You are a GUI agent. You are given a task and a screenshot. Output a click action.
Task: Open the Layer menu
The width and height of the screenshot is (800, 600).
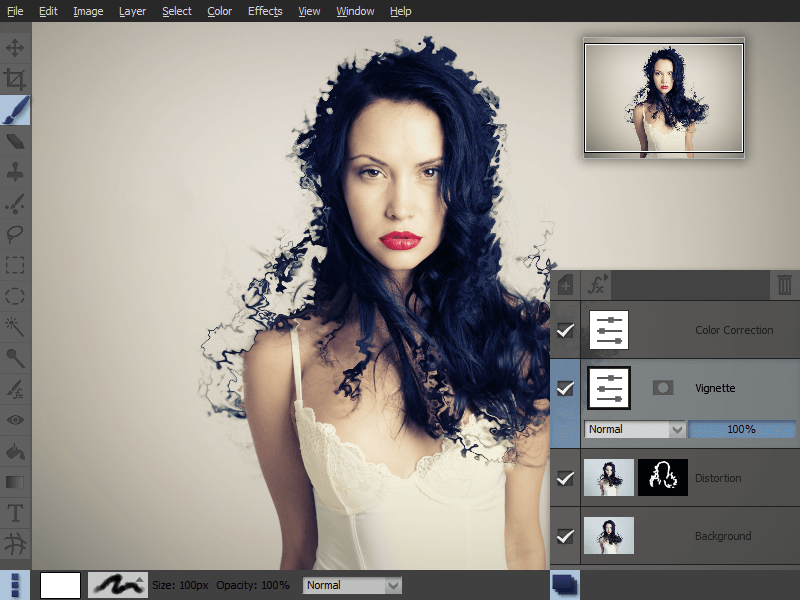[x=132, y=11]
